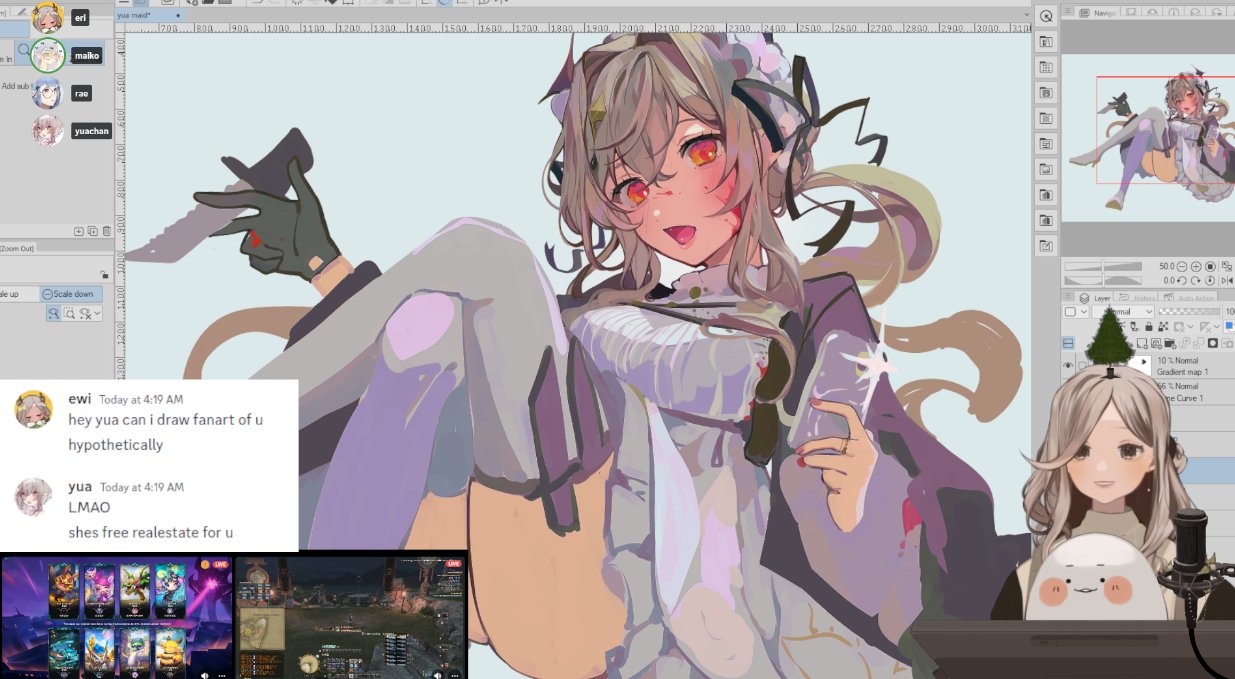Click maiko's avatar in the Discord voice list

tap(48, 55)
